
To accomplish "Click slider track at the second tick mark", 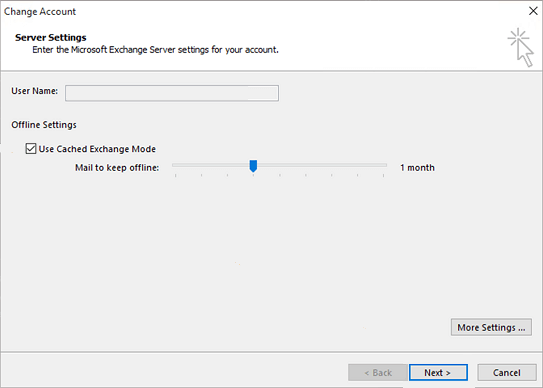I will pos(202,165).
